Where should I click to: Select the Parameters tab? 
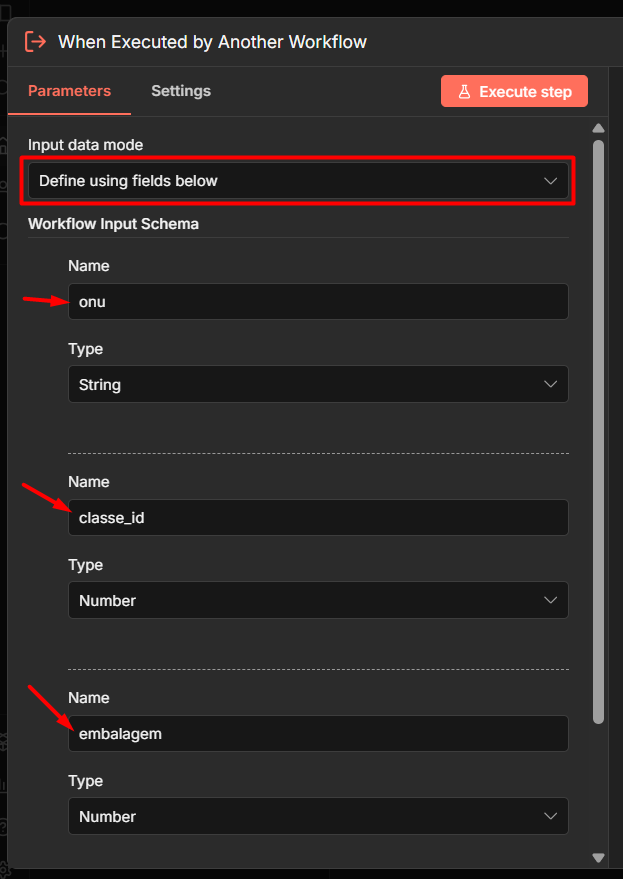[69, 91]
